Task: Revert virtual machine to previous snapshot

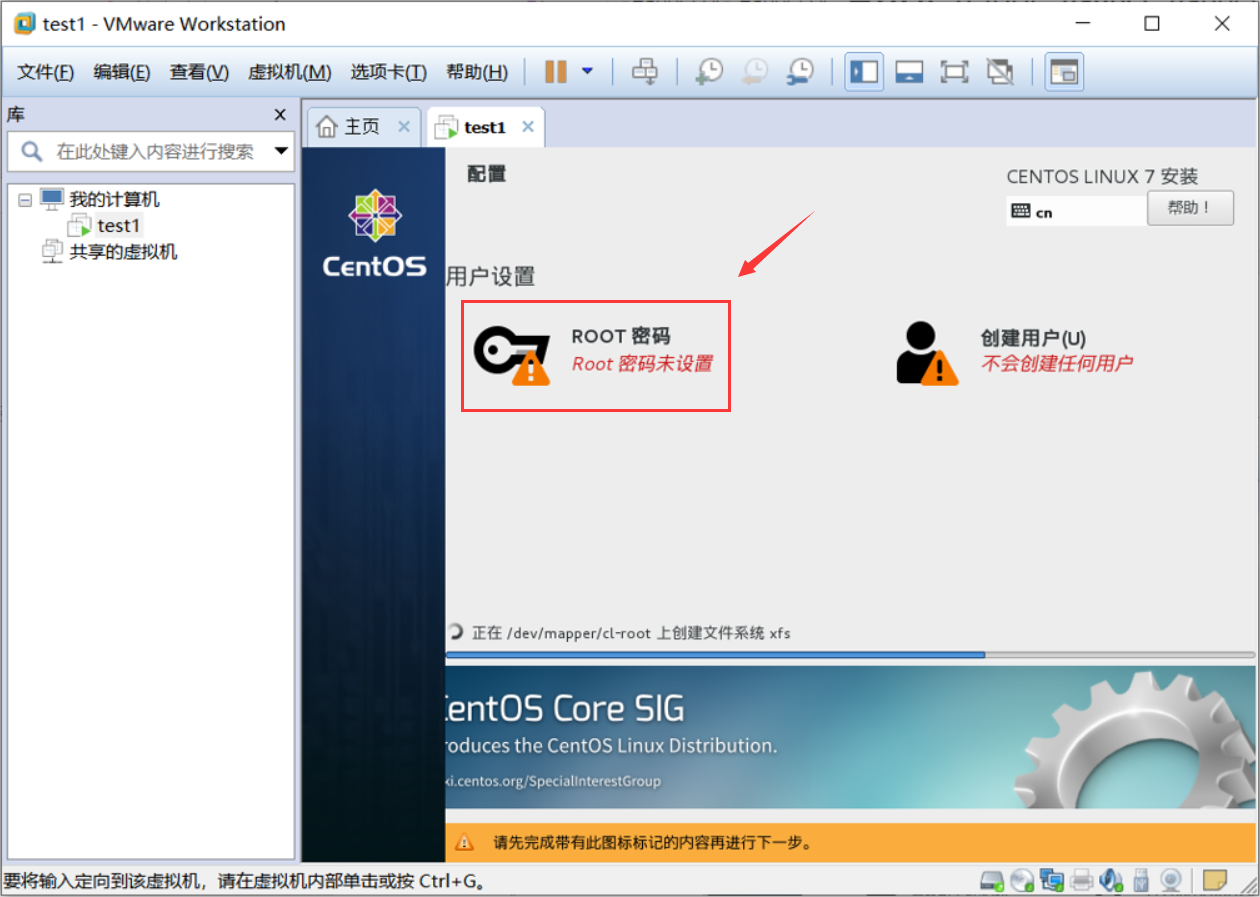Action: click(754, 72)
